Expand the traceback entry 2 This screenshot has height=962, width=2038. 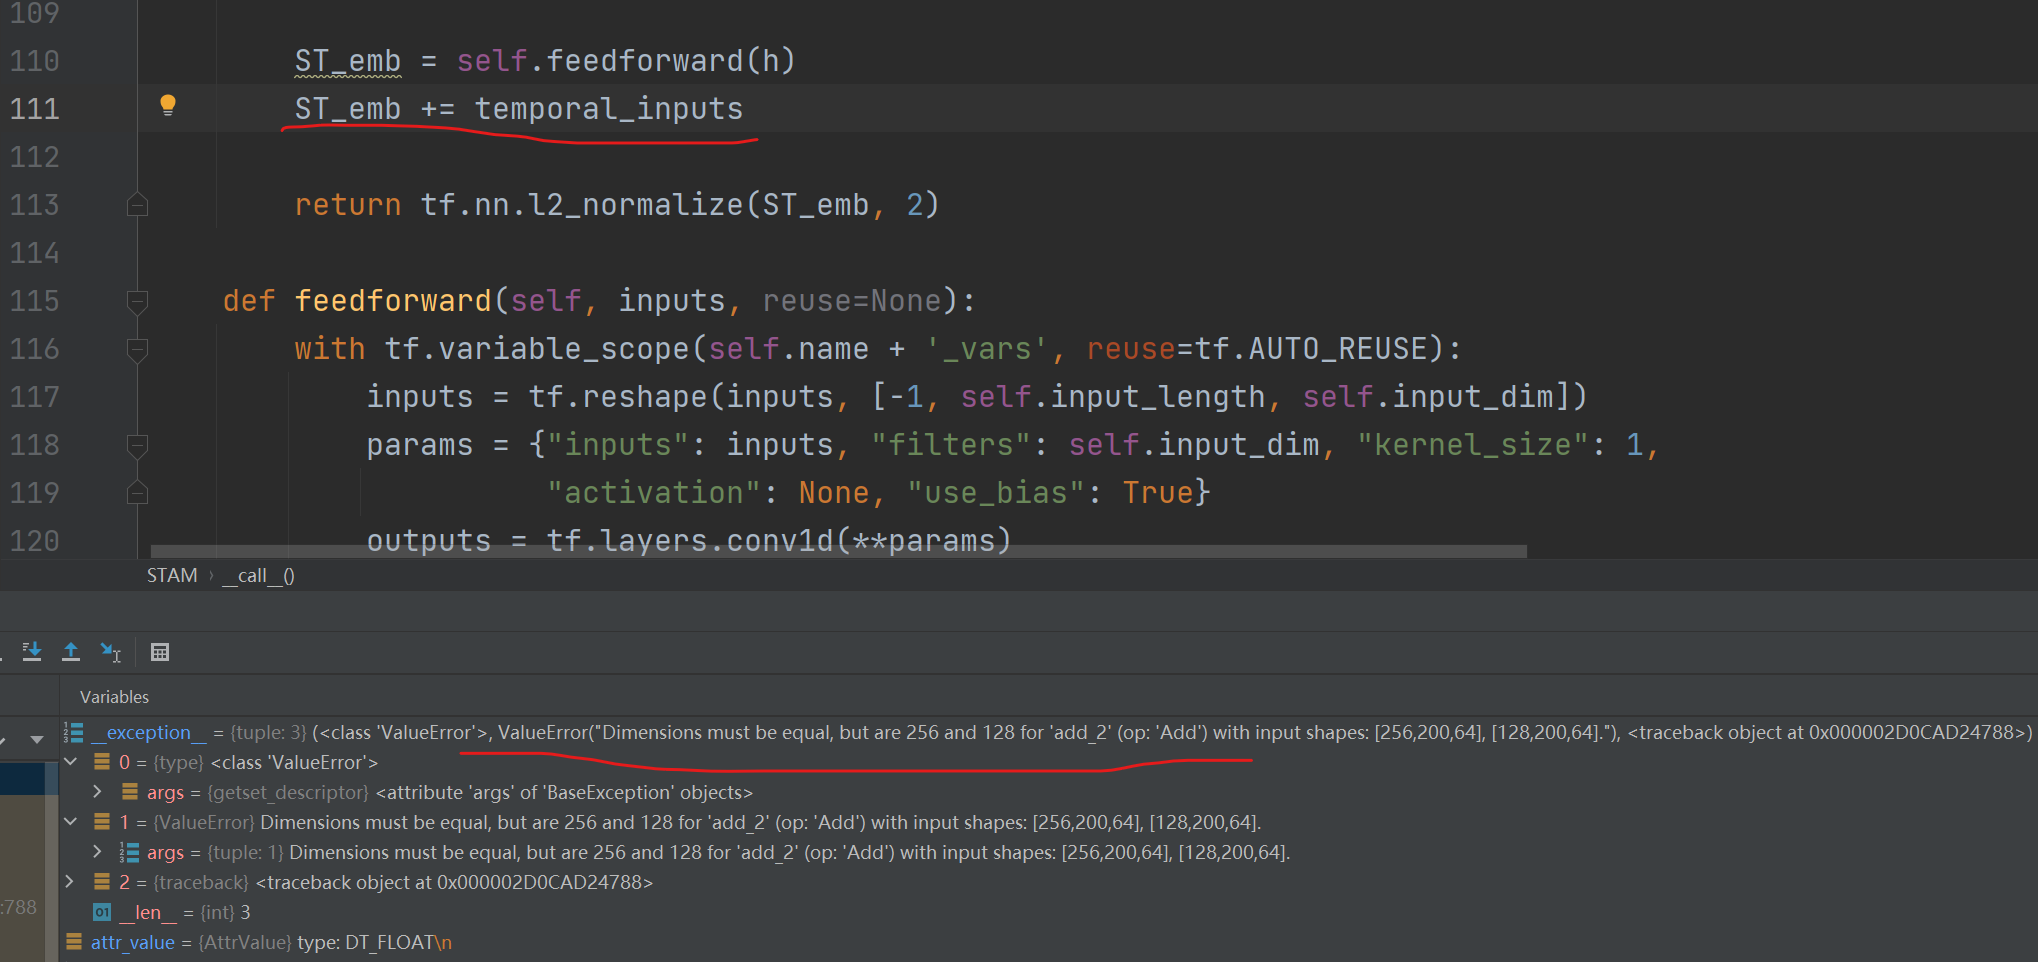coord(70,881)
